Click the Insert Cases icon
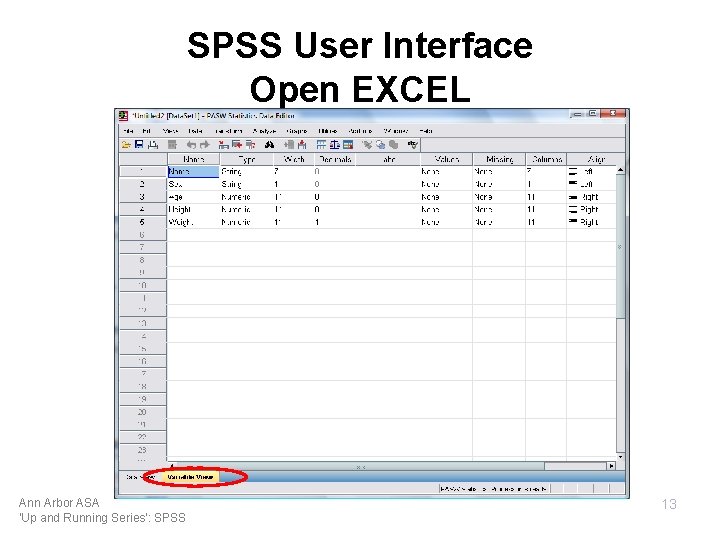Viewport: 720px width, 540px height. (x=289, y=145)
